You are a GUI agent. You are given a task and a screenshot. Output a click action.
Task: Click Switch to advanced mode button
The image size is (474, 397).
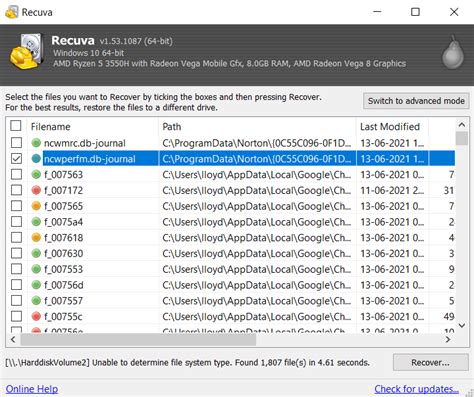(416, 101)
